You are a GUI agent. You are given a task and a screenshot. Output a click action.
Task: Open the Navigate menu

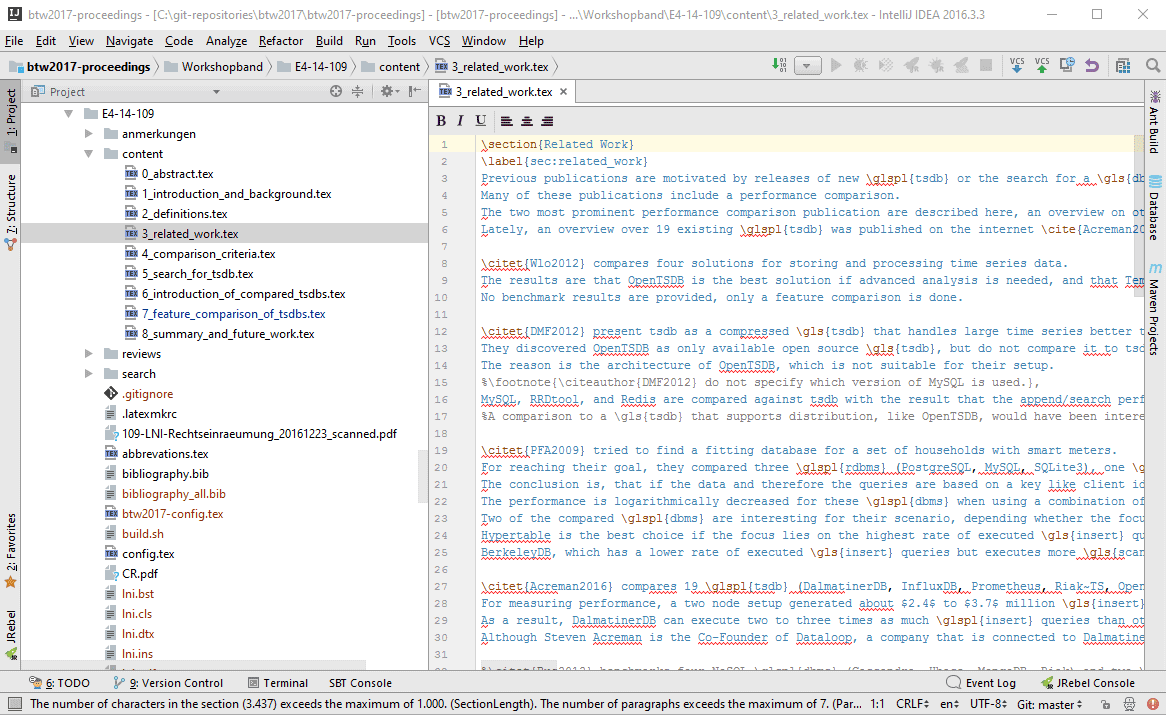[x=129, y=41]
